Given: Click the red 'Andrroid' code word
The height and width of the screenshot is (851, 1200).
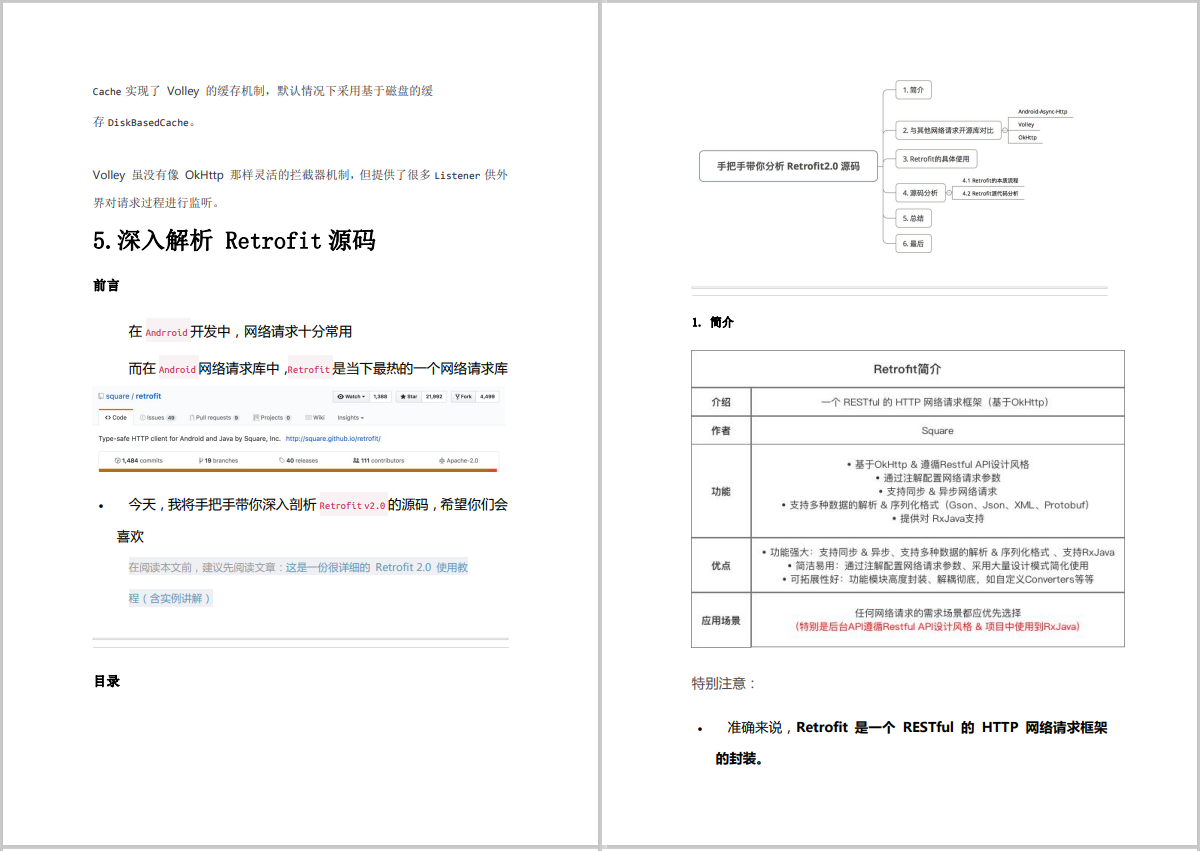Looking at the screenshot, I should (x=167, y=333).
